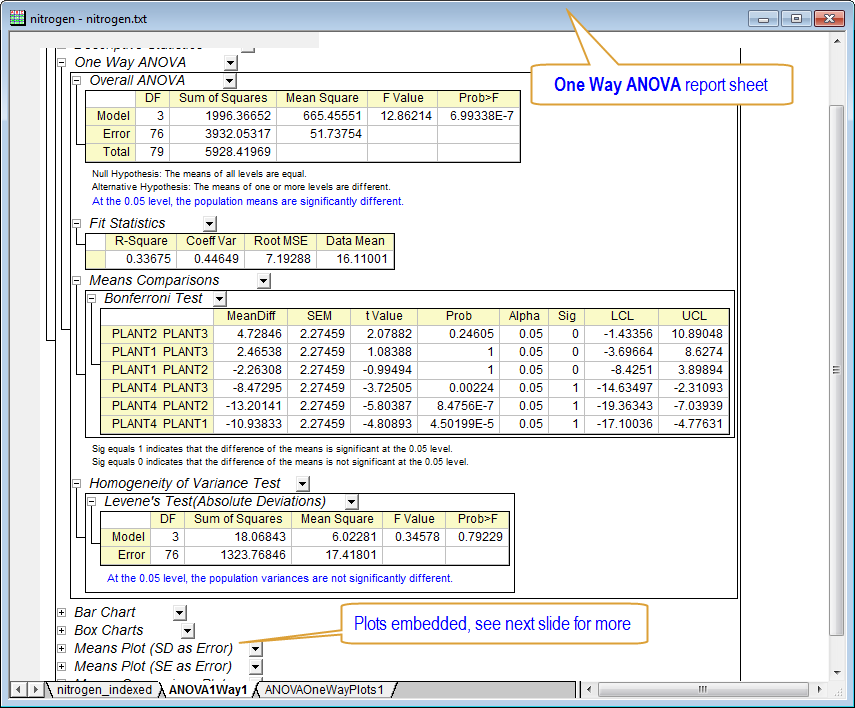Select the ANOVA1Way1 report tab
The height and width of the screenshot is (708, 855).
click(x=204, y=690)
